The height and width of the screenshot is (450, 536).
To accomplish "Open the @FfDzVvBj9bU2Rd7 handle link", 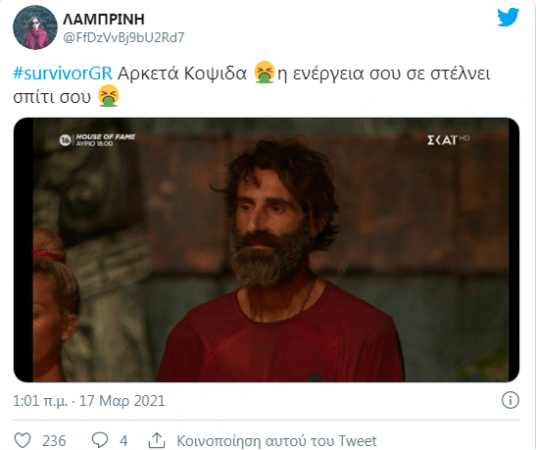I will pyautogui.click(x=124, y=37).
